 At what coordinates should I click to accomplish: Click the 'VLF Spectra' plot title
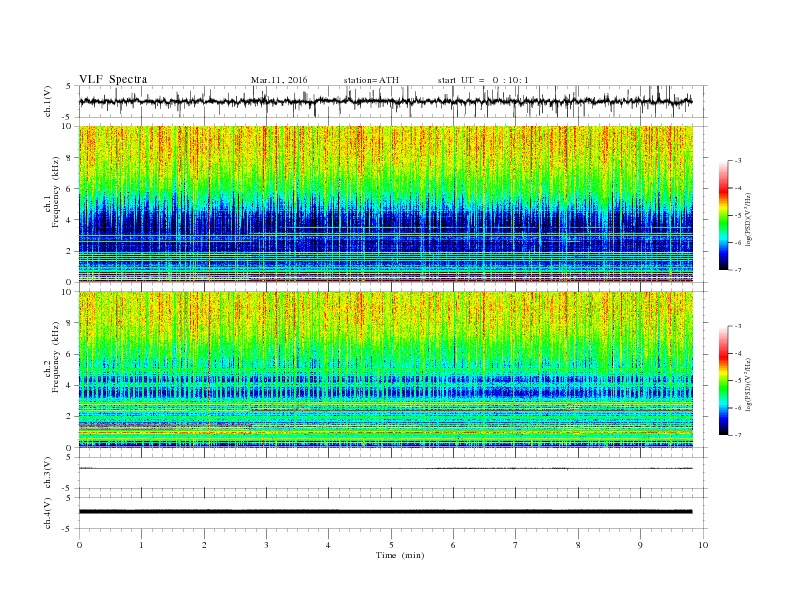pyautogui.click(x=113, y=79)
